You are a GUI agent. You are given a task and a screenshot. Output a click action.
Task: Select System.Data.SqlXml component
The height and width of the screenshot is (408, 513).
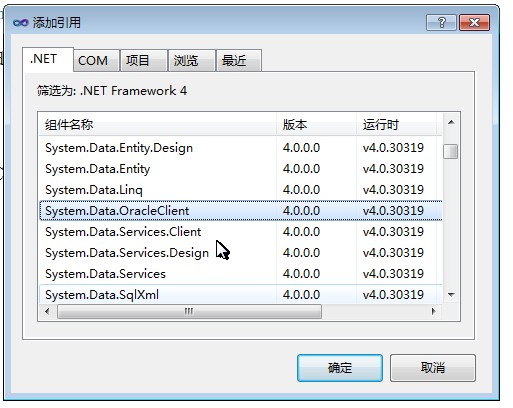click(x=241, y=294)
